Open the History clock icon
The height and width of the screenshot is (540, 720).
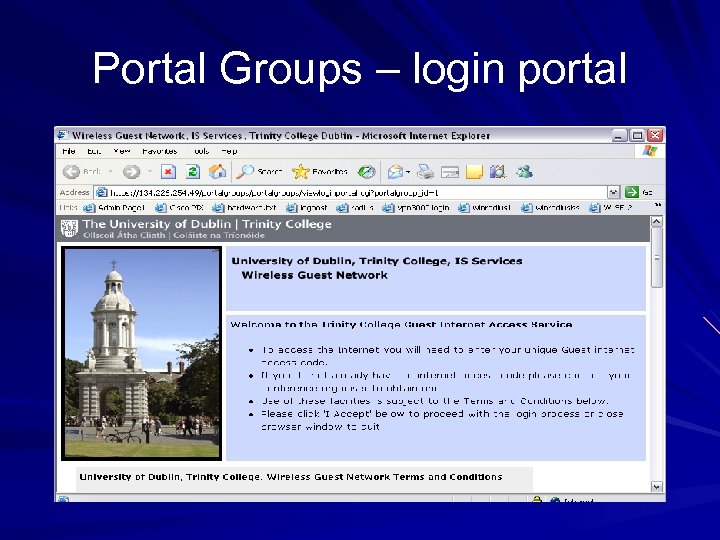pos(366,172)
